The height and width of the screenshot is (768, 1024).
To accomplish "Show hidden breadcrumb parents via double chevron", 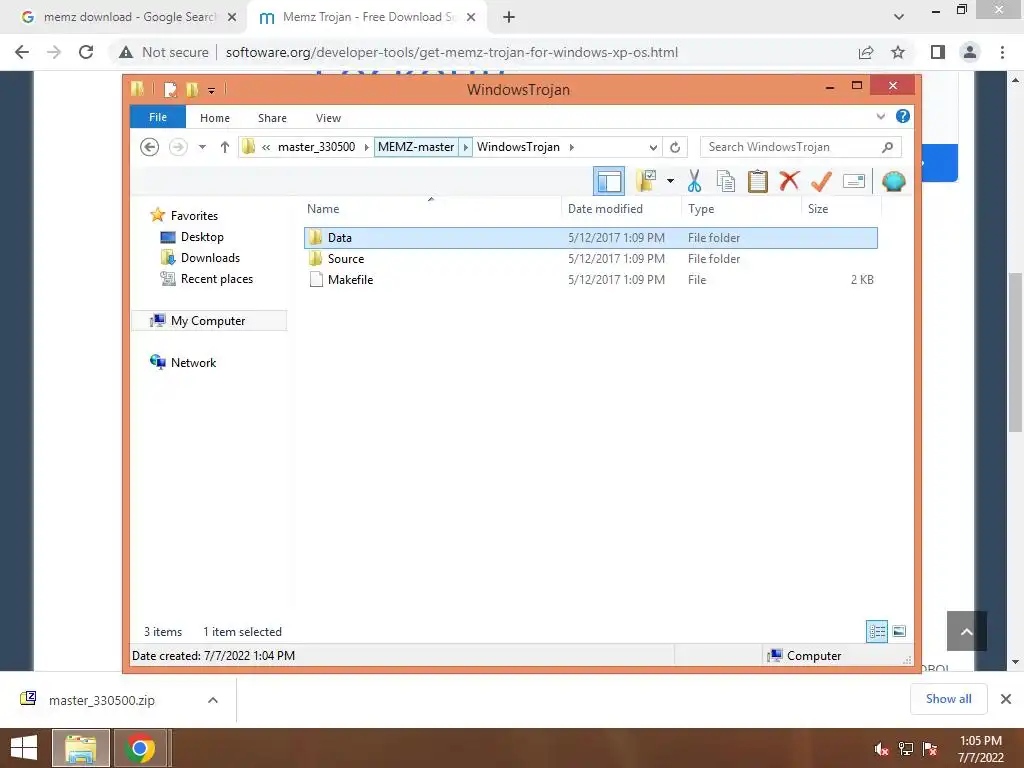I will (266, 147).
